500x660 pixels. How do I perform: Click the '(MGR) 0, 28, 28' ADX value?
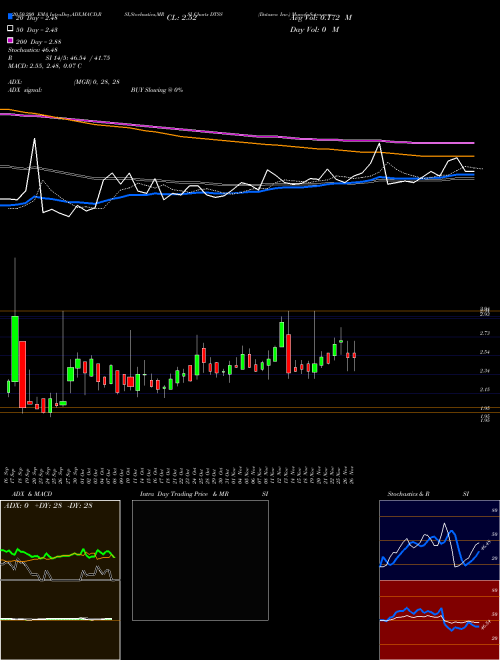pos(97,82)
